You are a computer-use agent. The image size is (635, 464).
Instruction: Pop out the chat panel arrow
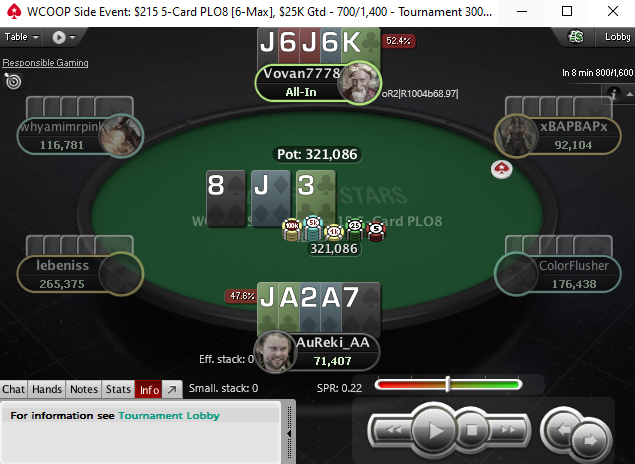tap(172, 389)
